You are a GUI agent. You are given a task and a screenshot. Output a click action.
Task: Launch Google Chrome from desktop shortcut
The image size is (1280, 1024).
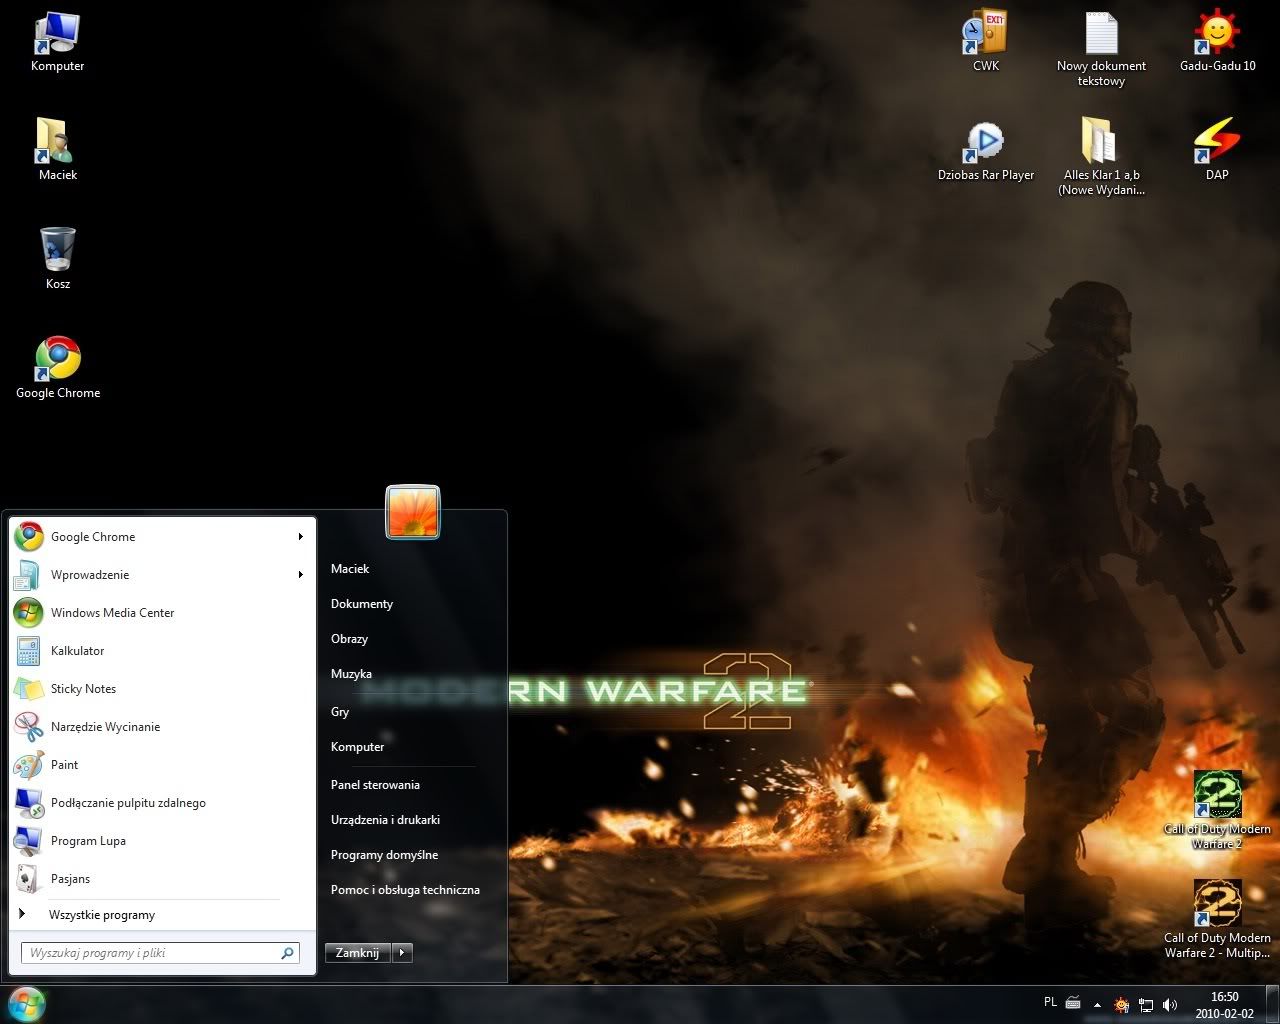click(58, 367)
